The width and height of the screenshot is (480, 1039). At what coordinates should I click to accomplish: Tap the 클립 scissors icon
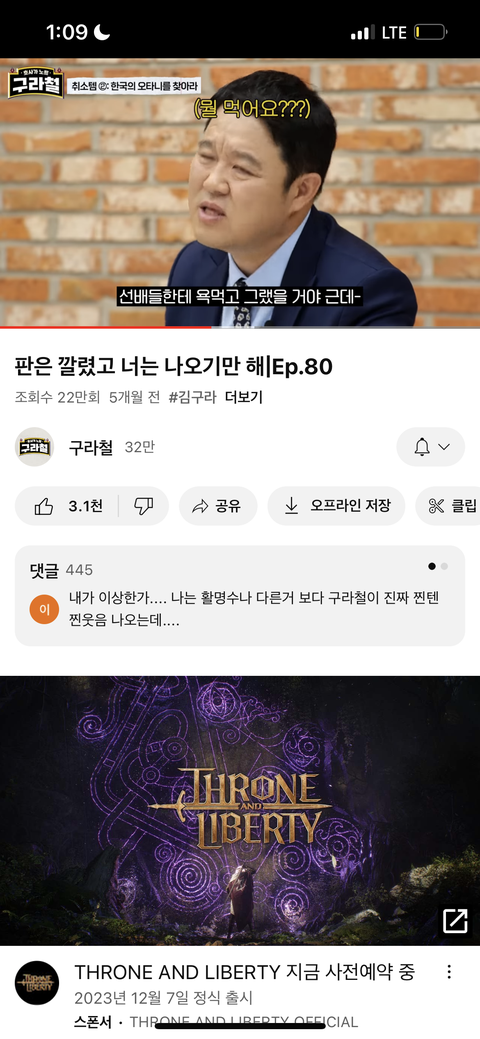pyautogui.click(x=436, y=506)
